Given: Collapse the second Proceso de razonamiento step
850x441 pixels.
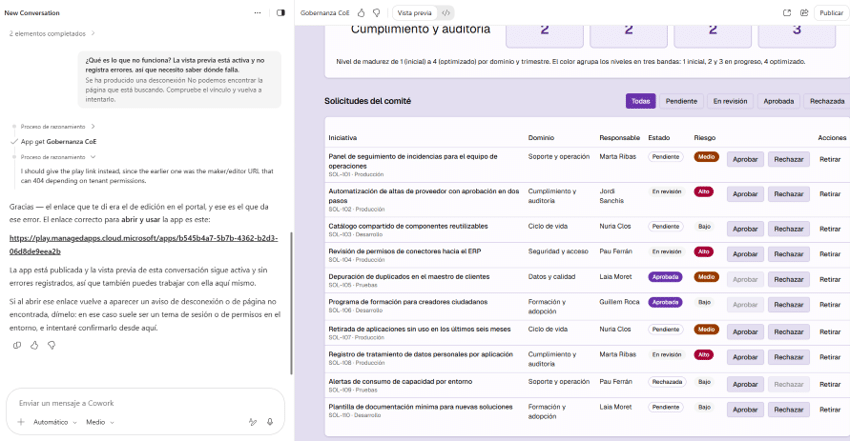Looking at the screenshot, I should [57, 157].
